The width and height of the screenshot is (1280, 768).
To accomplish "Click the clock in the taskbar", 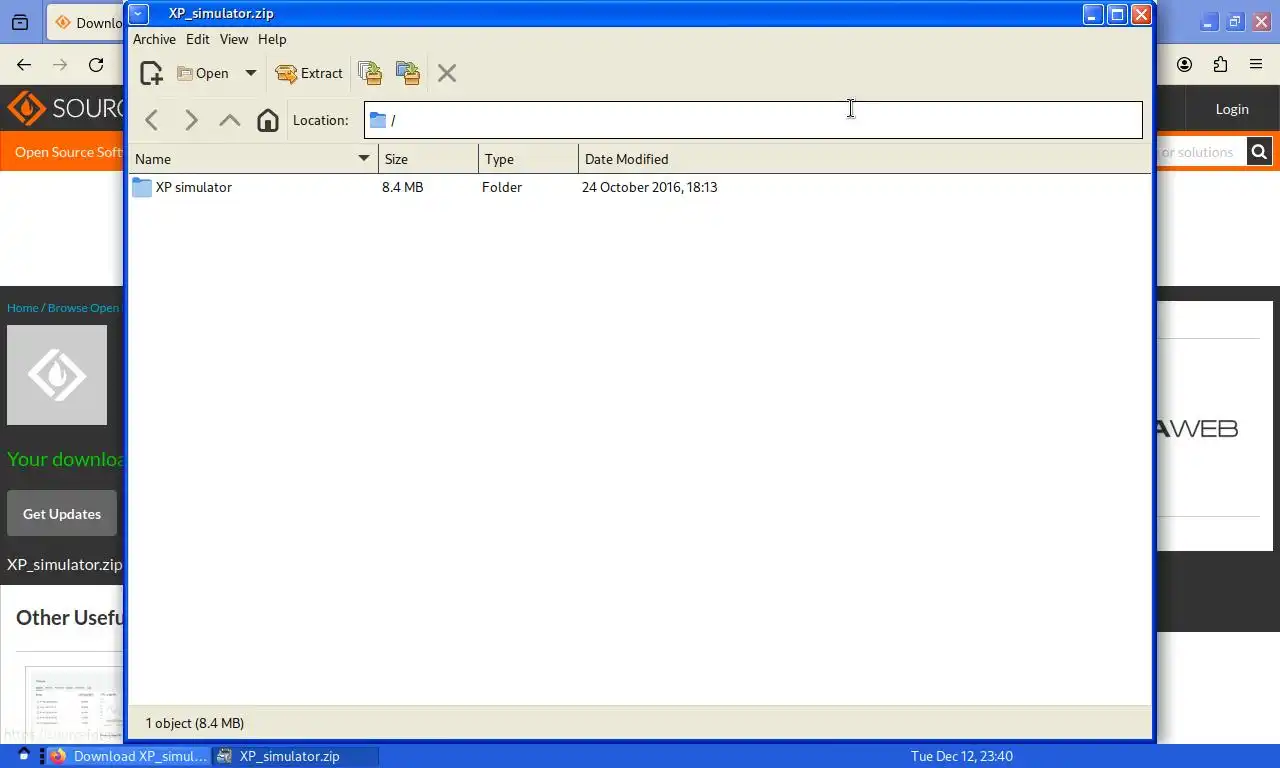I will pos(961,756).
